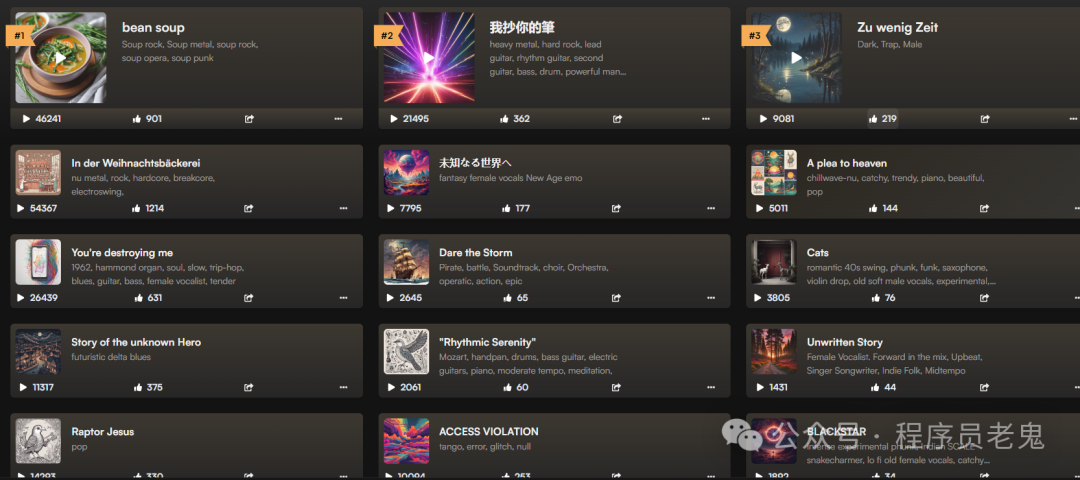The image size is (1080, 480).
Task: Open Raptor Jesus bird thumbnail
Action: point(39,441)
